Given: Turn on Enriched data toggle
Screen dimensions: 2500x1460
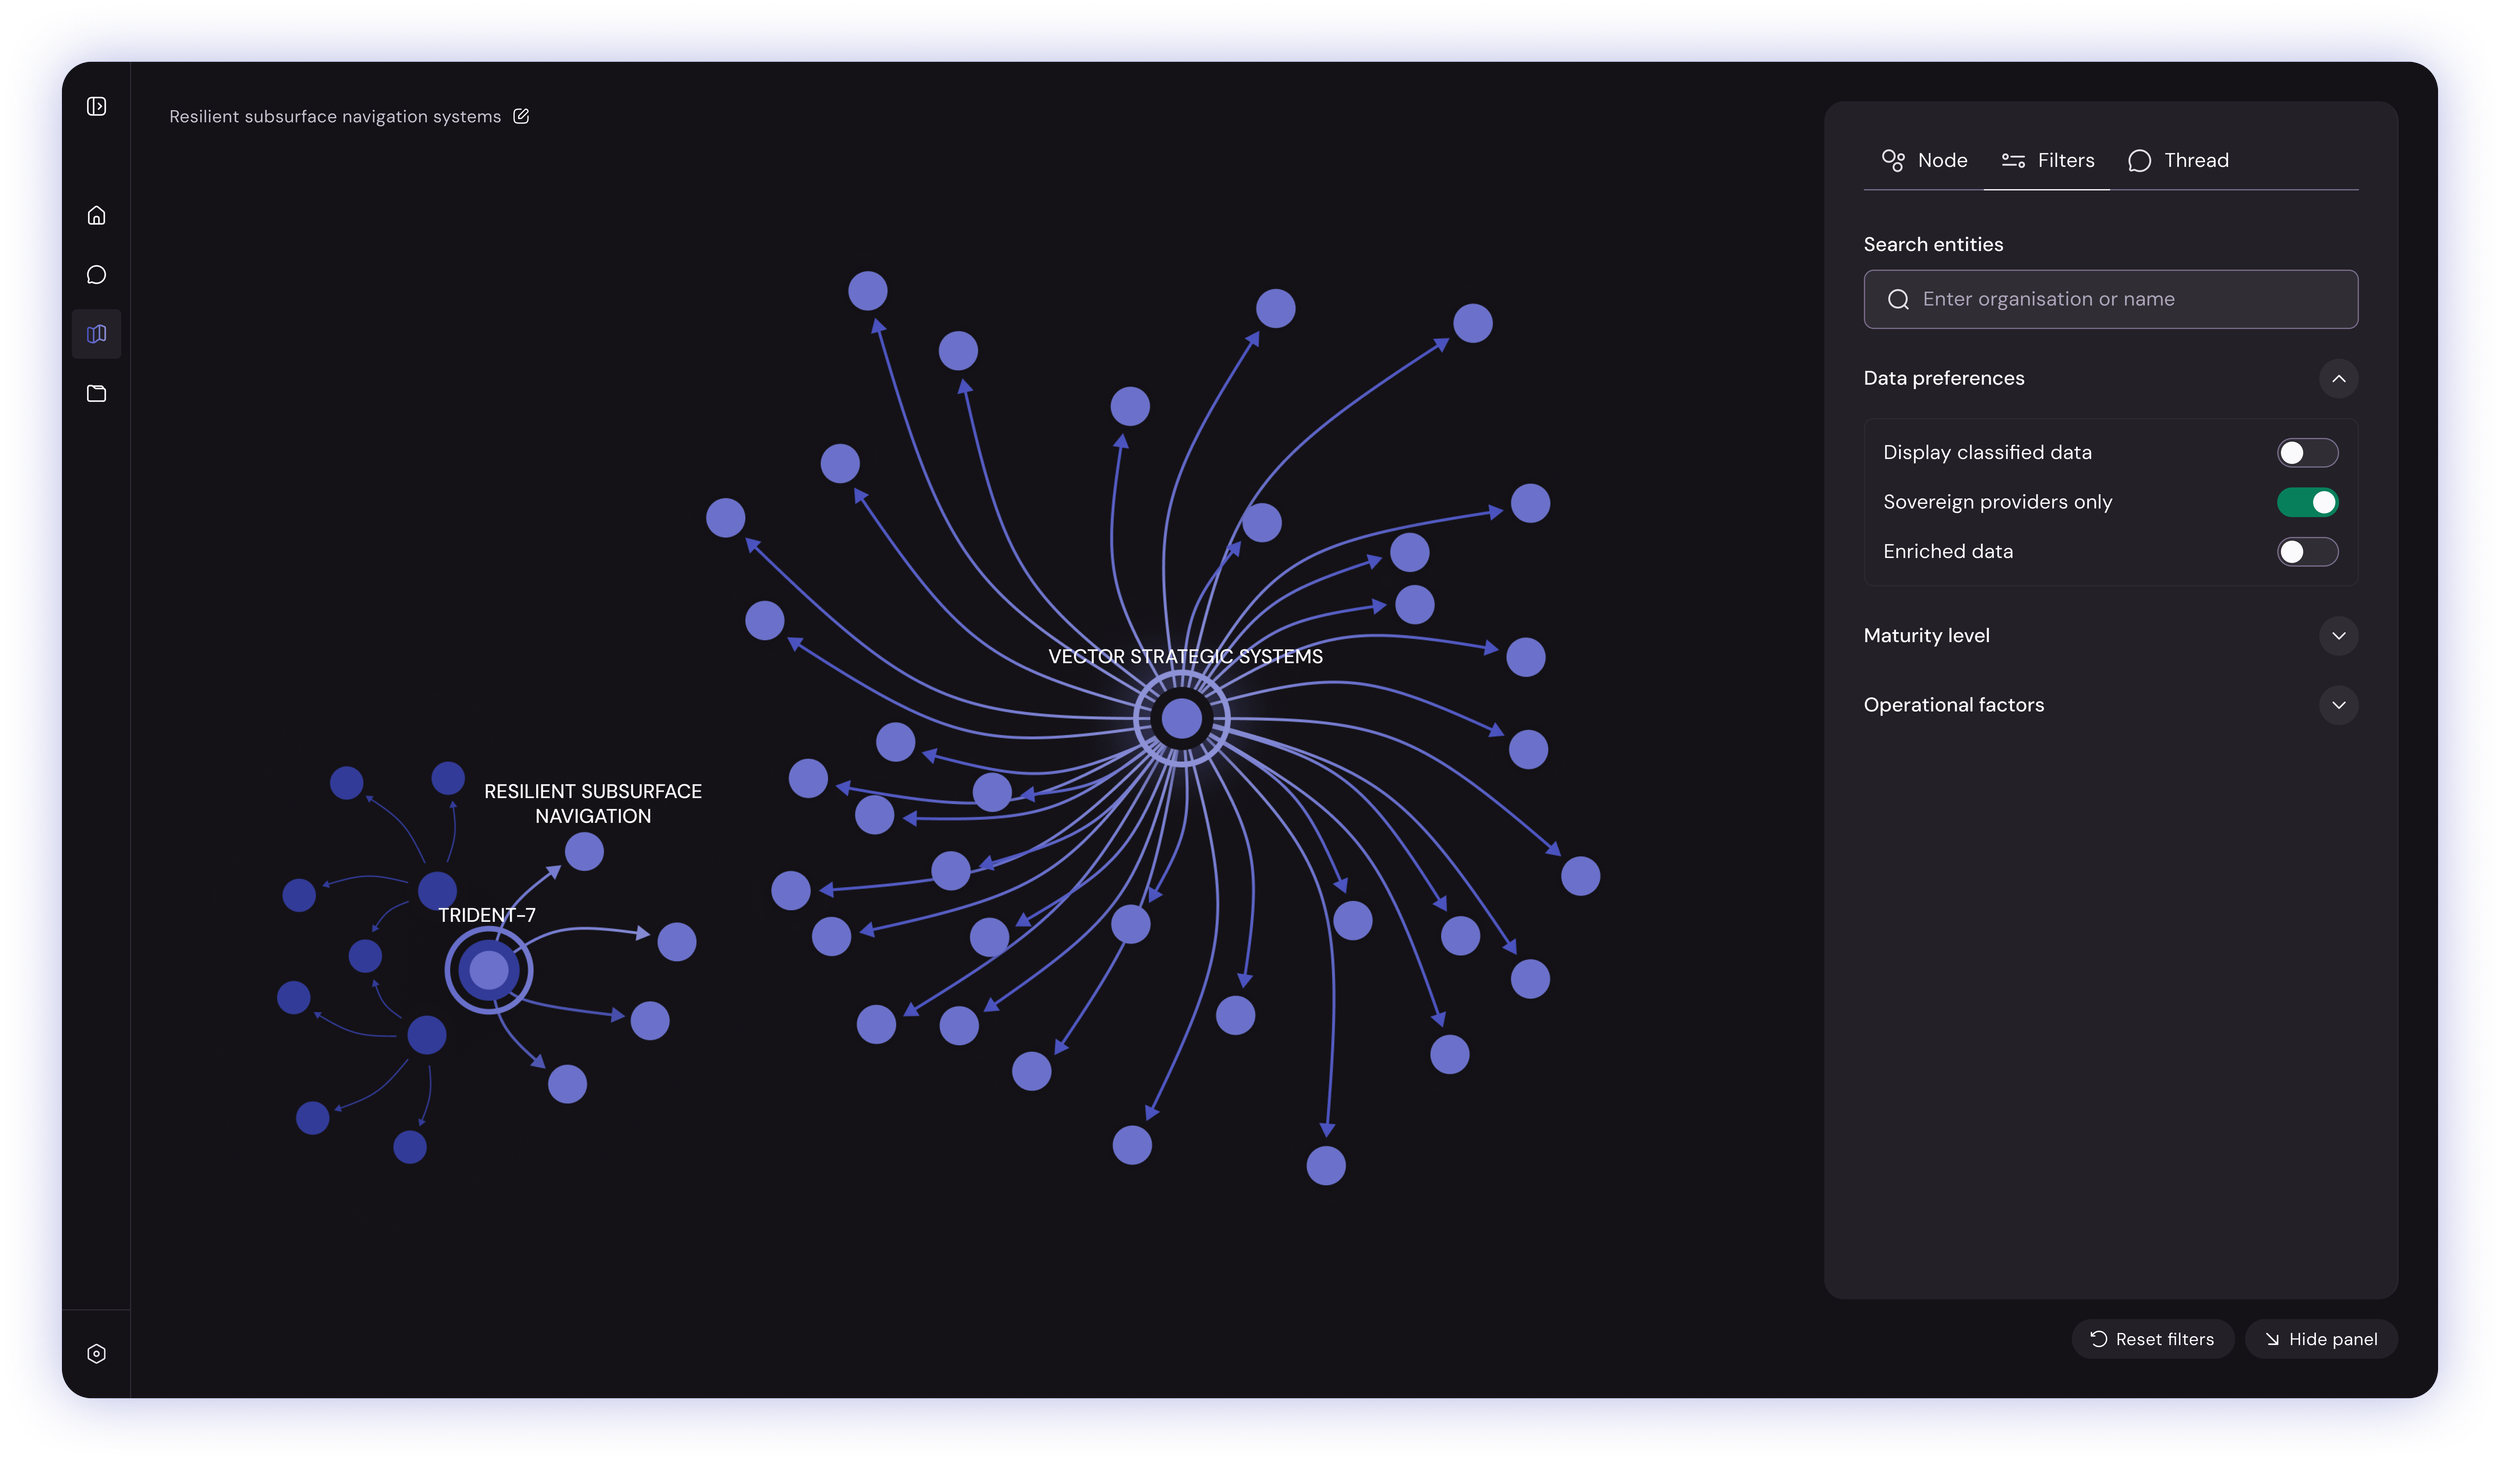Looking at the screenshot, I should coord(2306,552).
